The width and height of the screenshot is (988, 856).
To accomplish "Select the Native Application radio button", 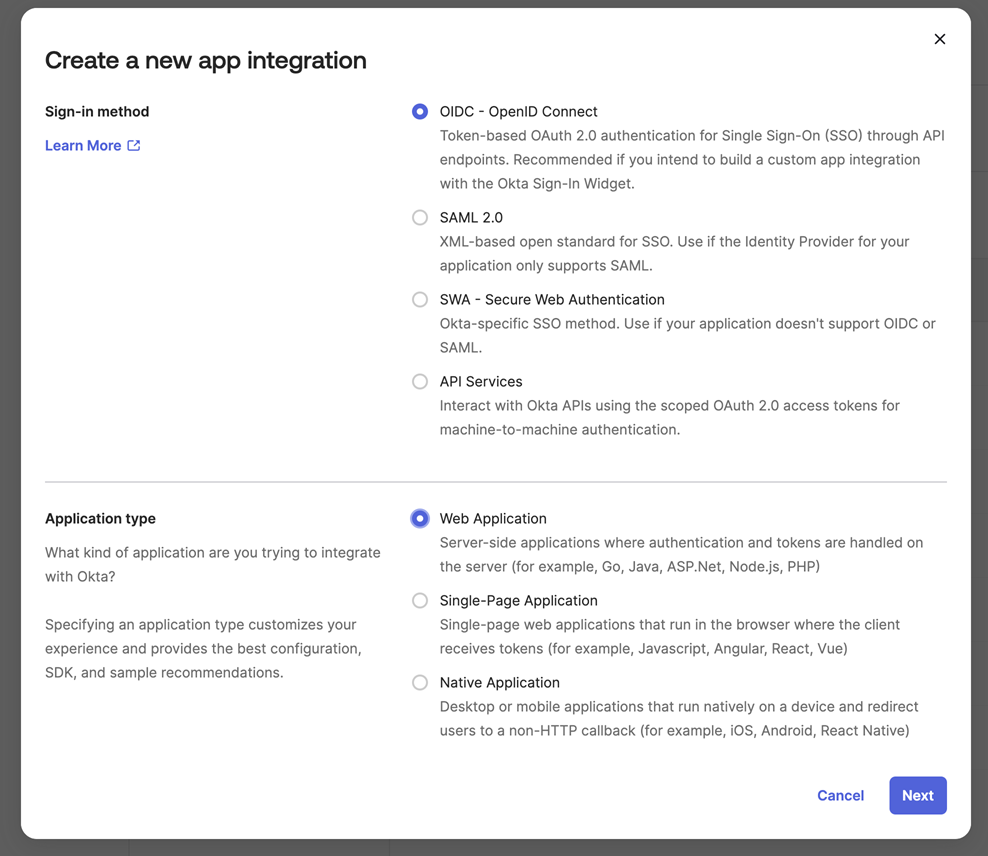I will tap(420, 683).
